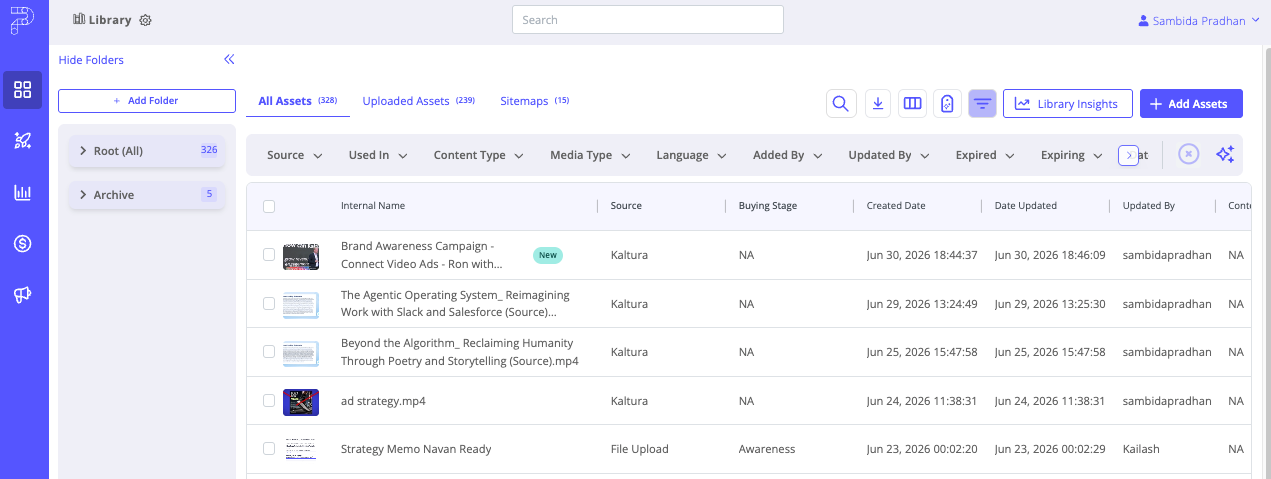
Task: Open the megaphone announcements icon in sidebar
Action: pyautogui.click(x=23, y=294)
